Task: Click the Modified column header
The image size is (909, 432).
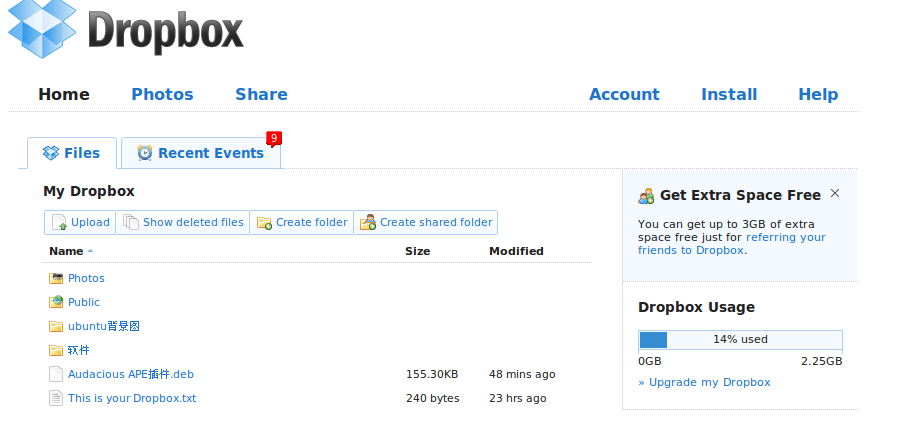Action: [516, 251]
